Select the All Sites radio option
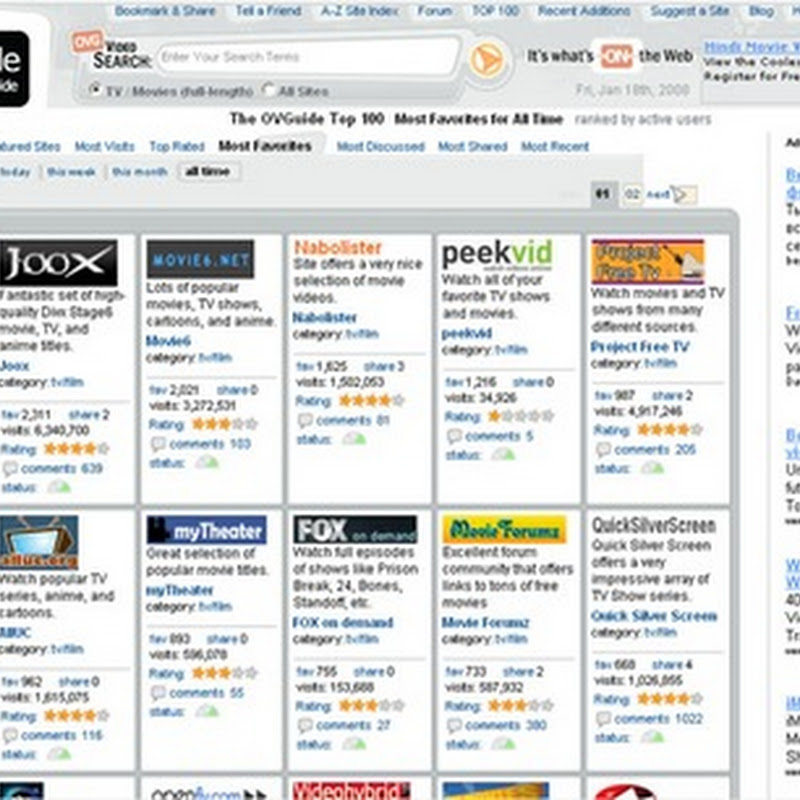This screenshot has width=800, height=800. [x=268, y=90]
